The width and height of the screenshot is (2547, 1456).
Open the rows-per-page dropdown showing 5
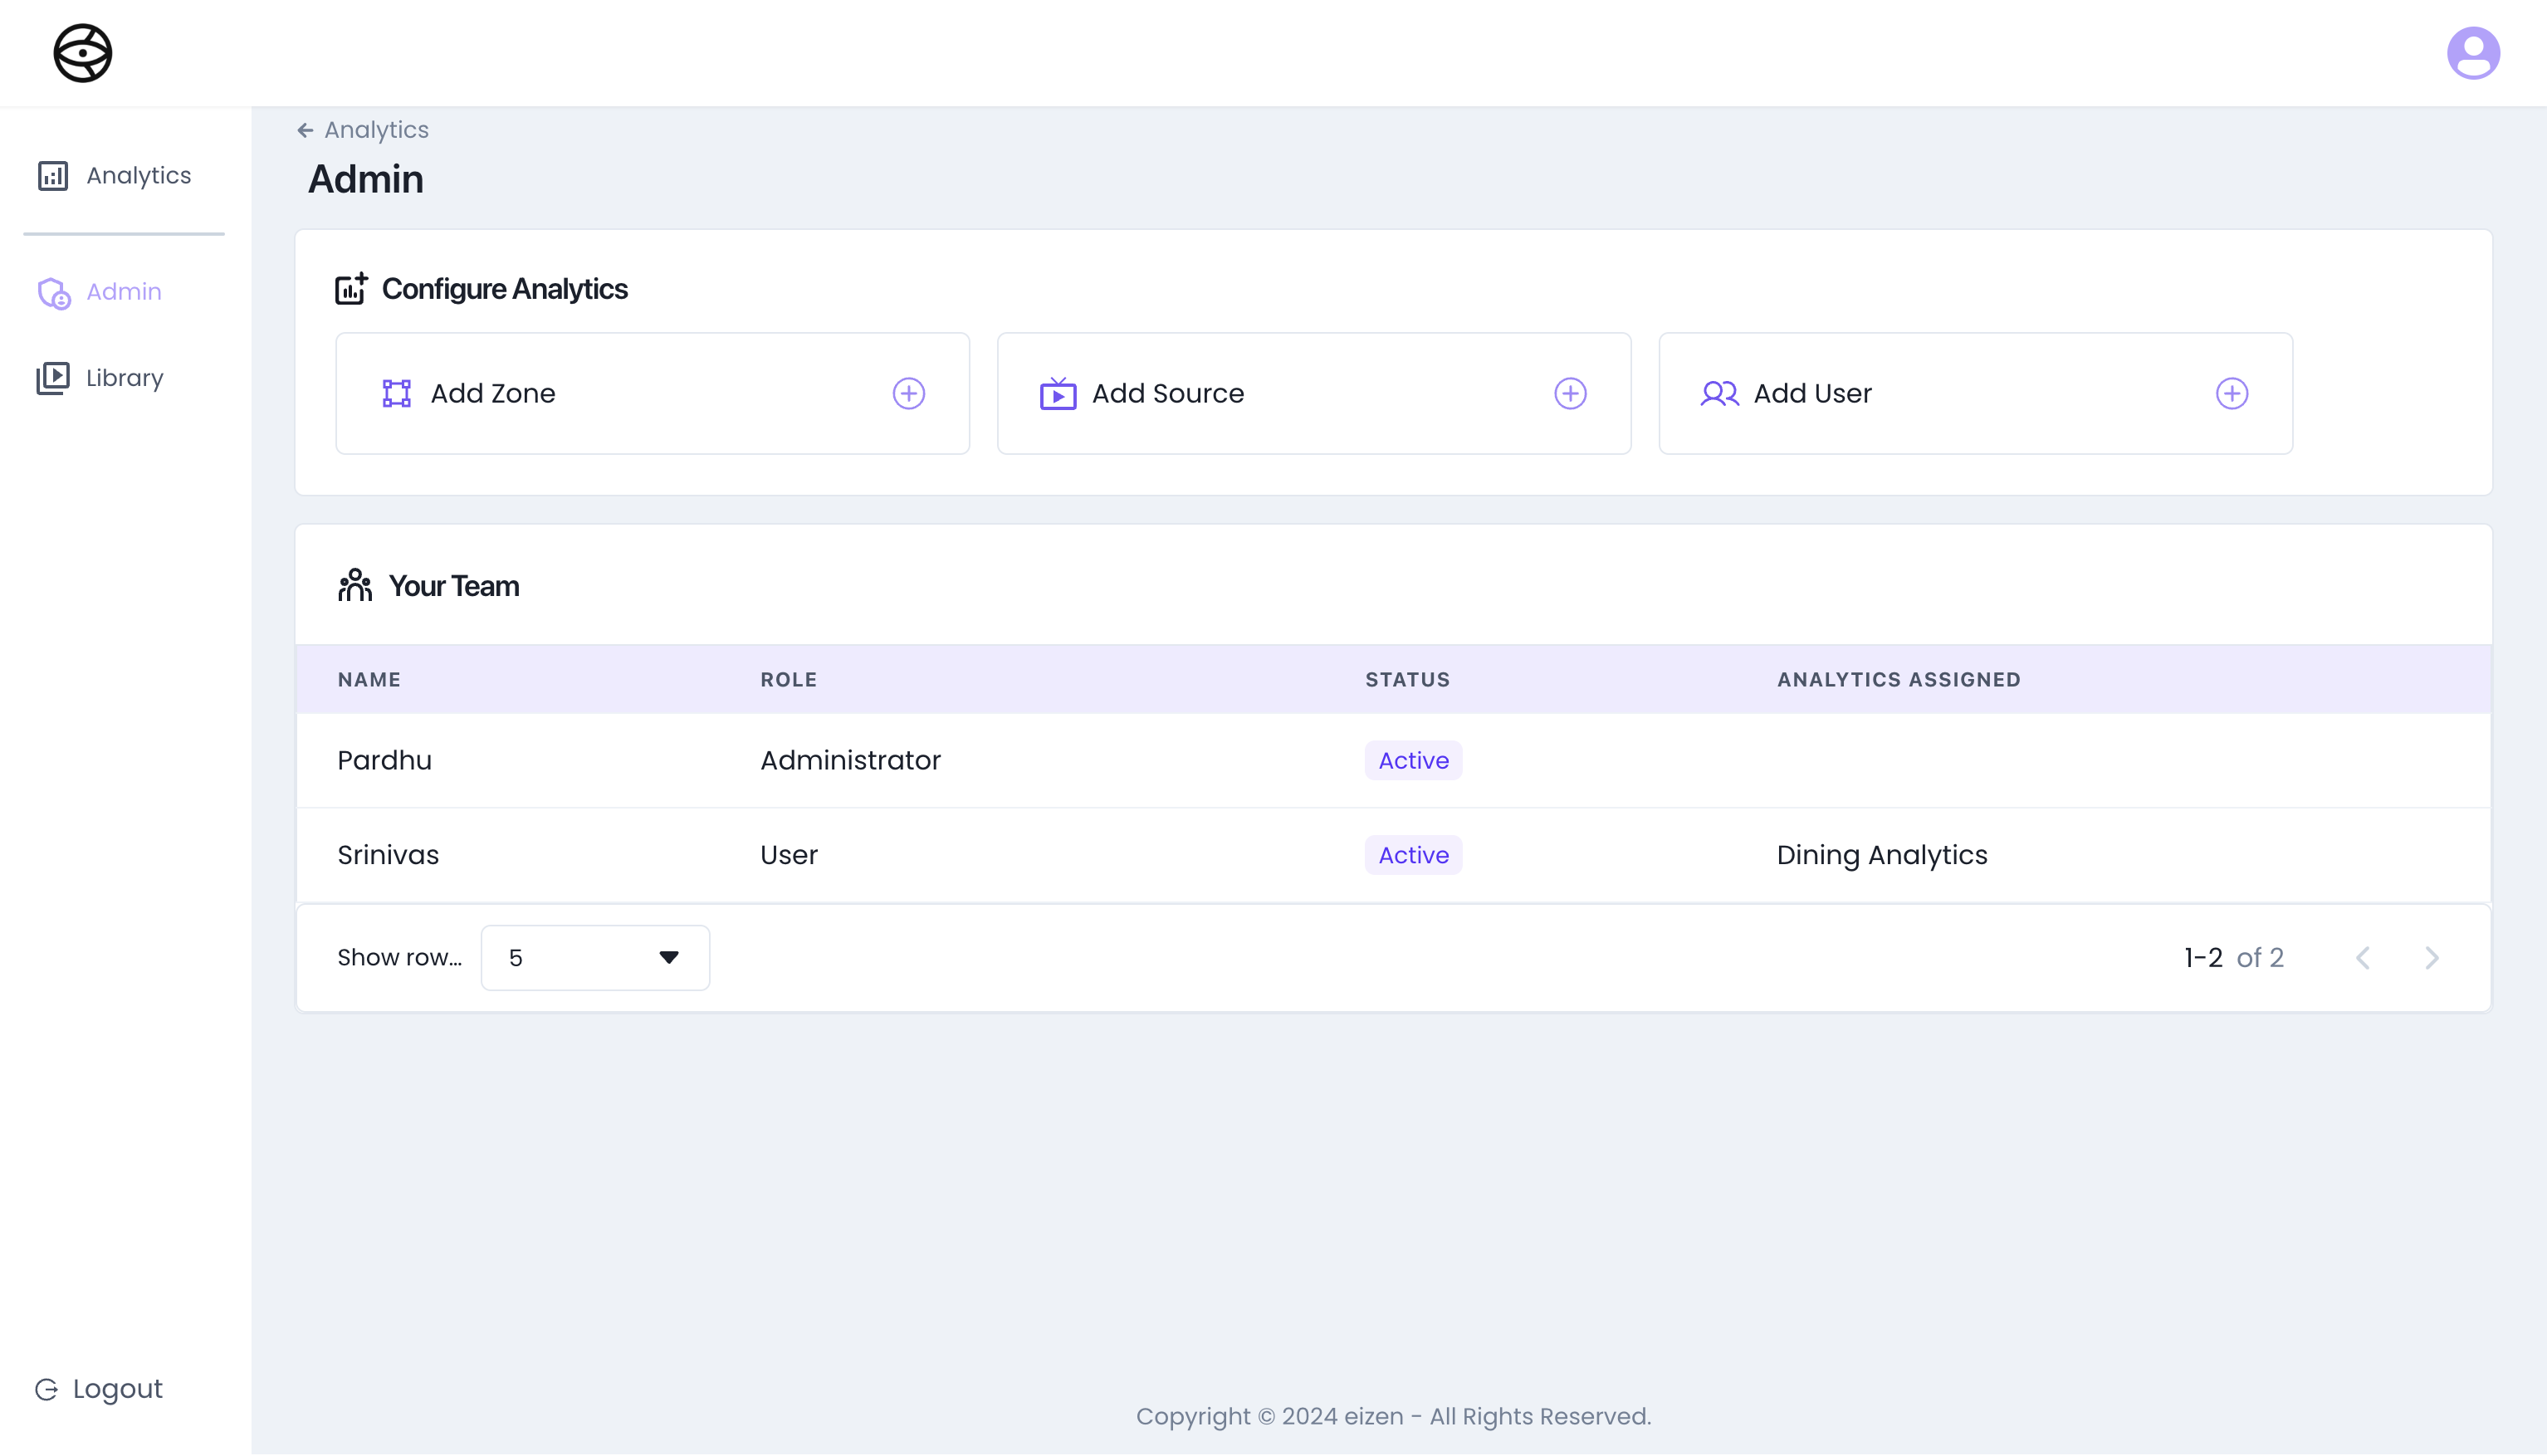pos(595,958)
